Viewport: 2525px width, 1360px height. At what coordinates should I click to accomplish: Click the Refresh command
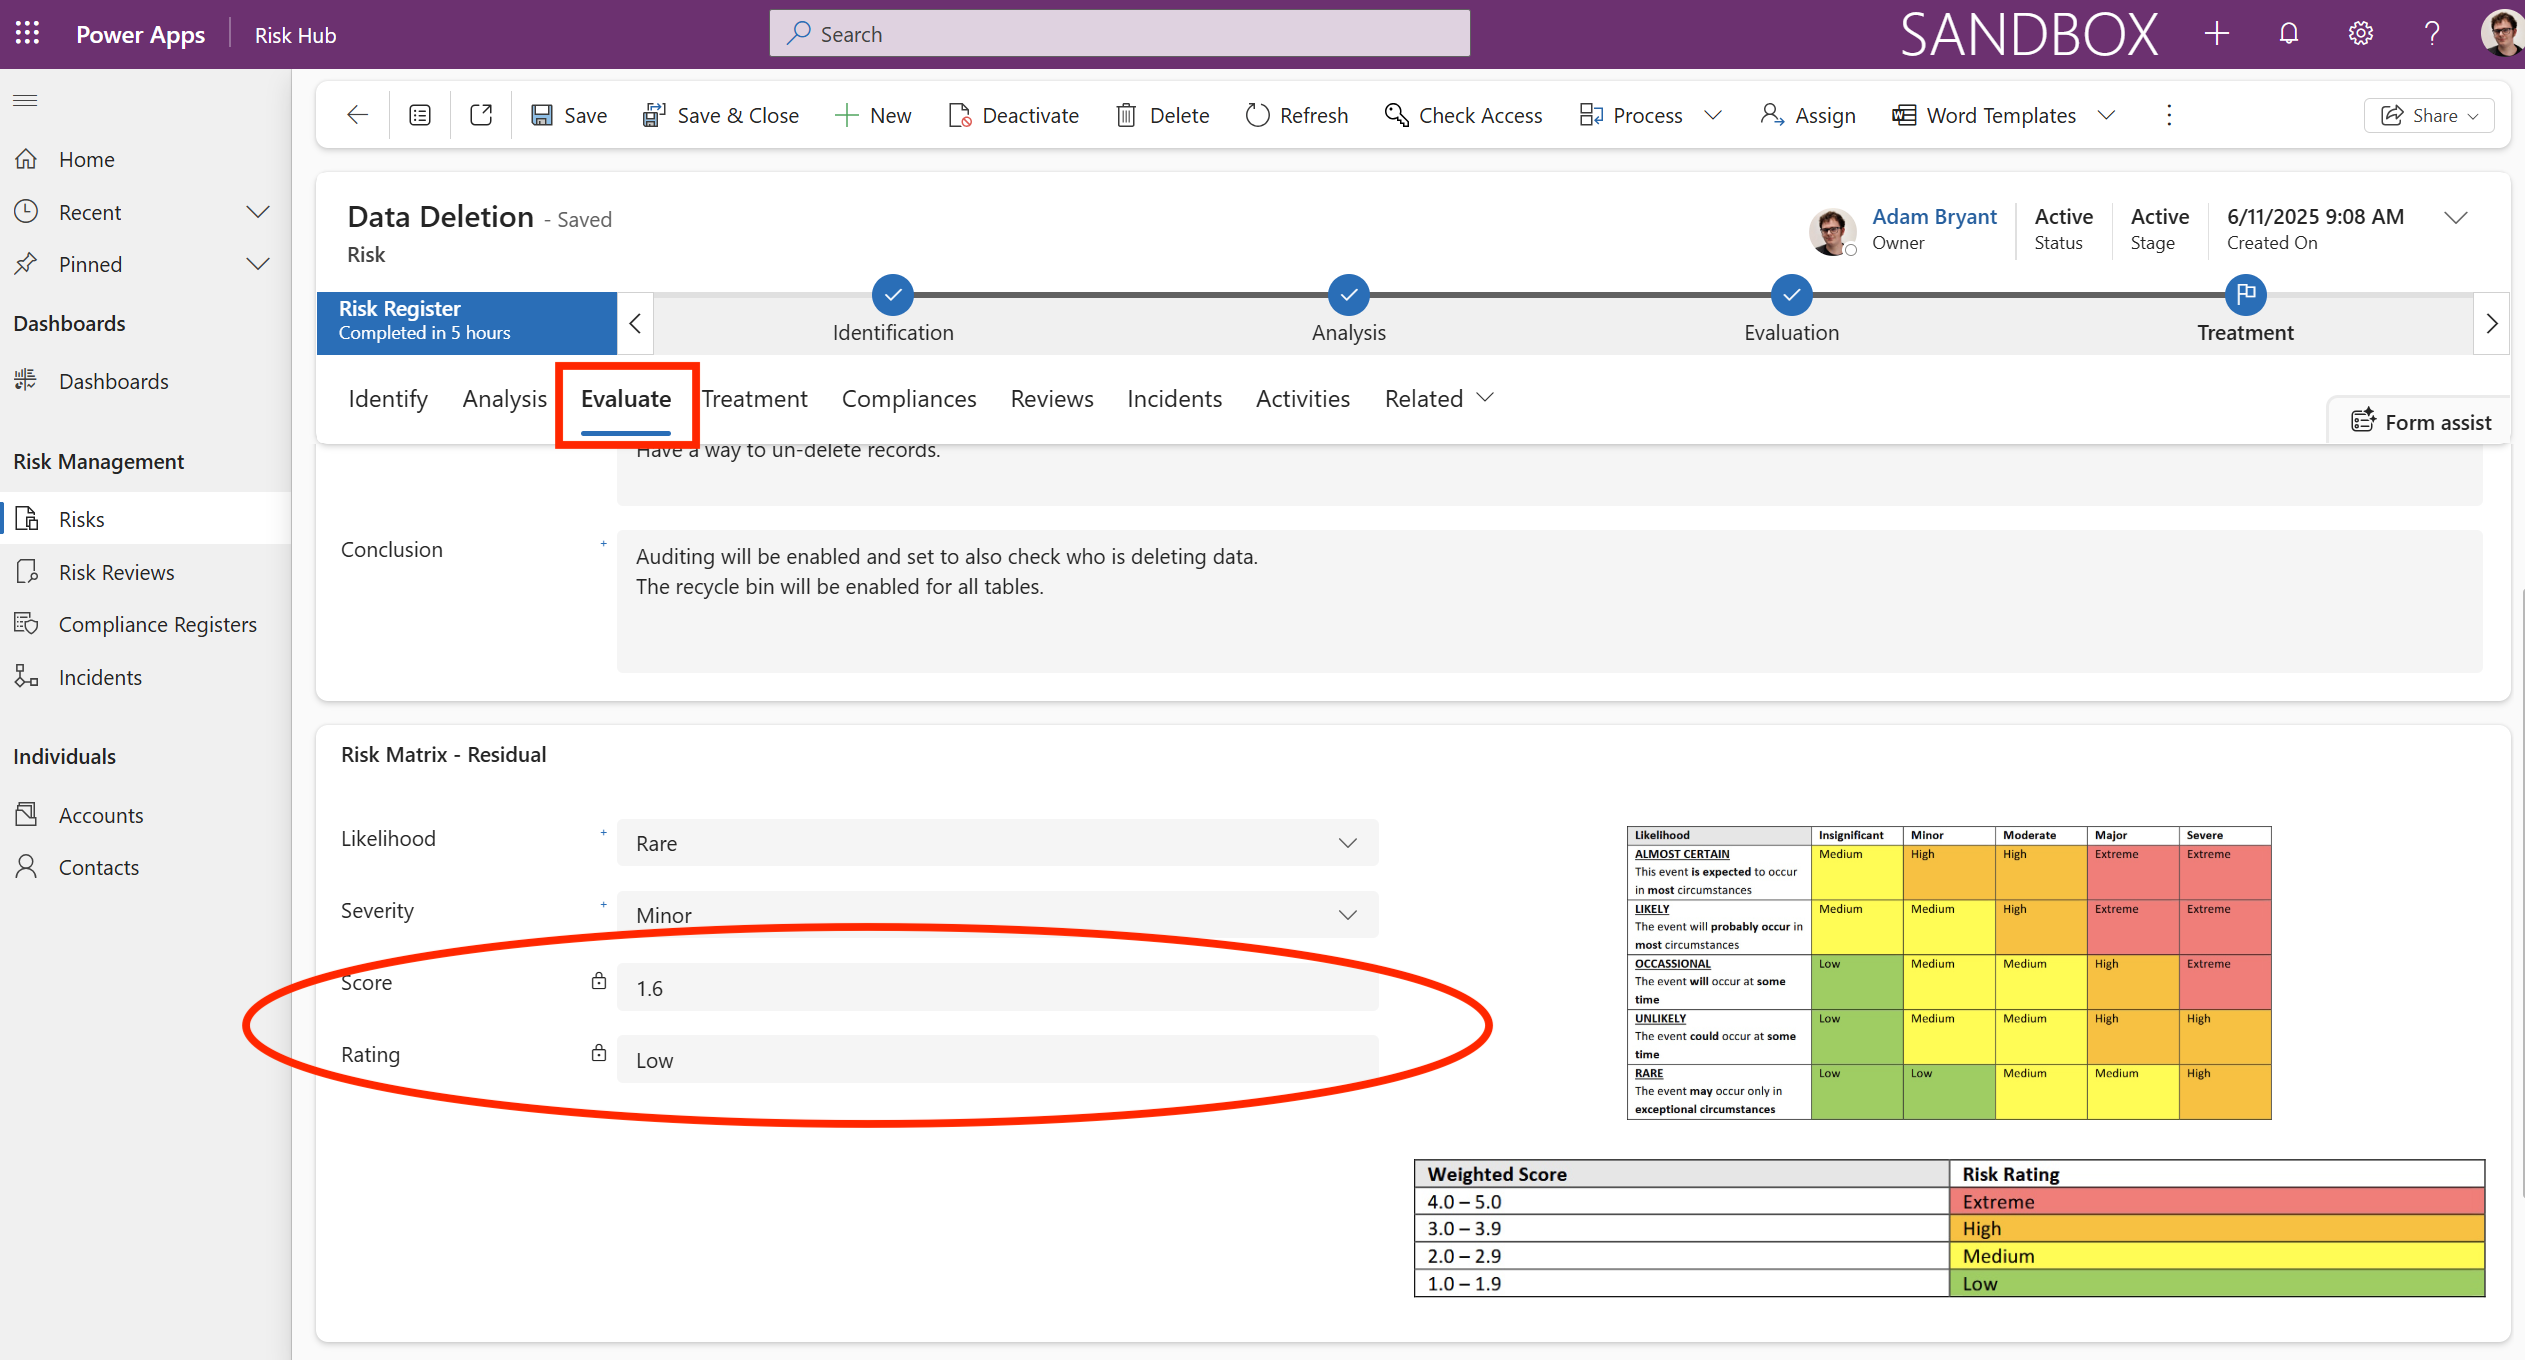(1297, 115)
